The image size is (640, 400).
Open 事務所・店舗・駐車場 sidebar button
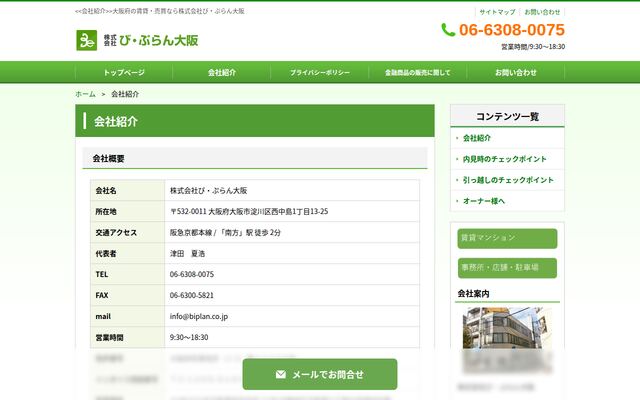click(507, 268)
